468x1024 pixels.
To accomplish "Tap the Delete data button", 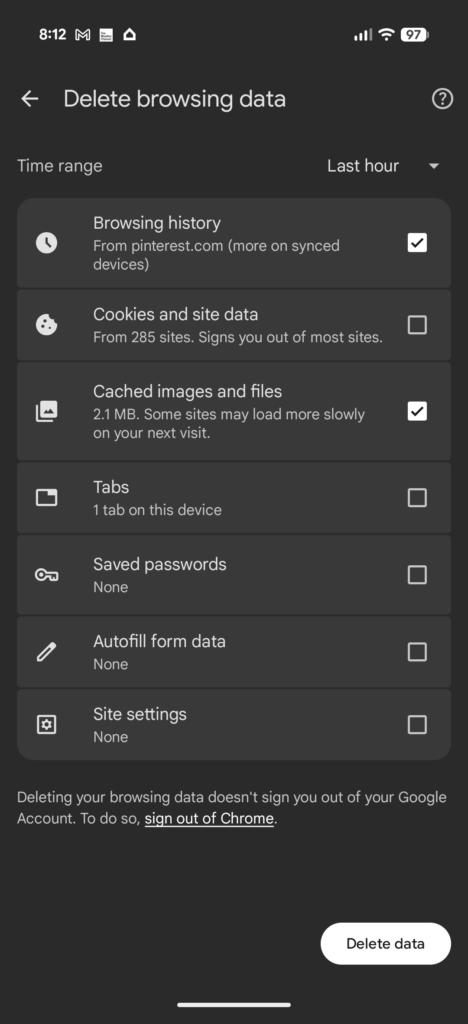I will 385,944.
